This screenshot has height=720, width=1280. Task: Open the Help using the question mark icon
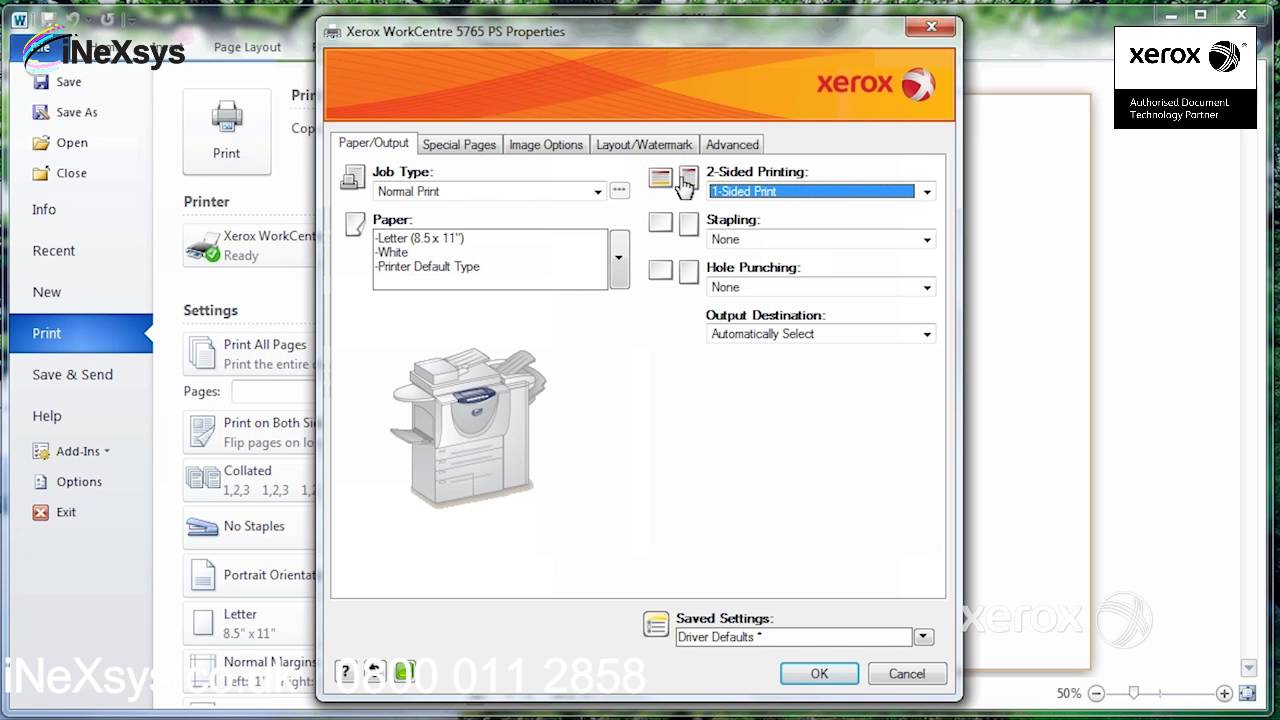(x=345, y=672)
